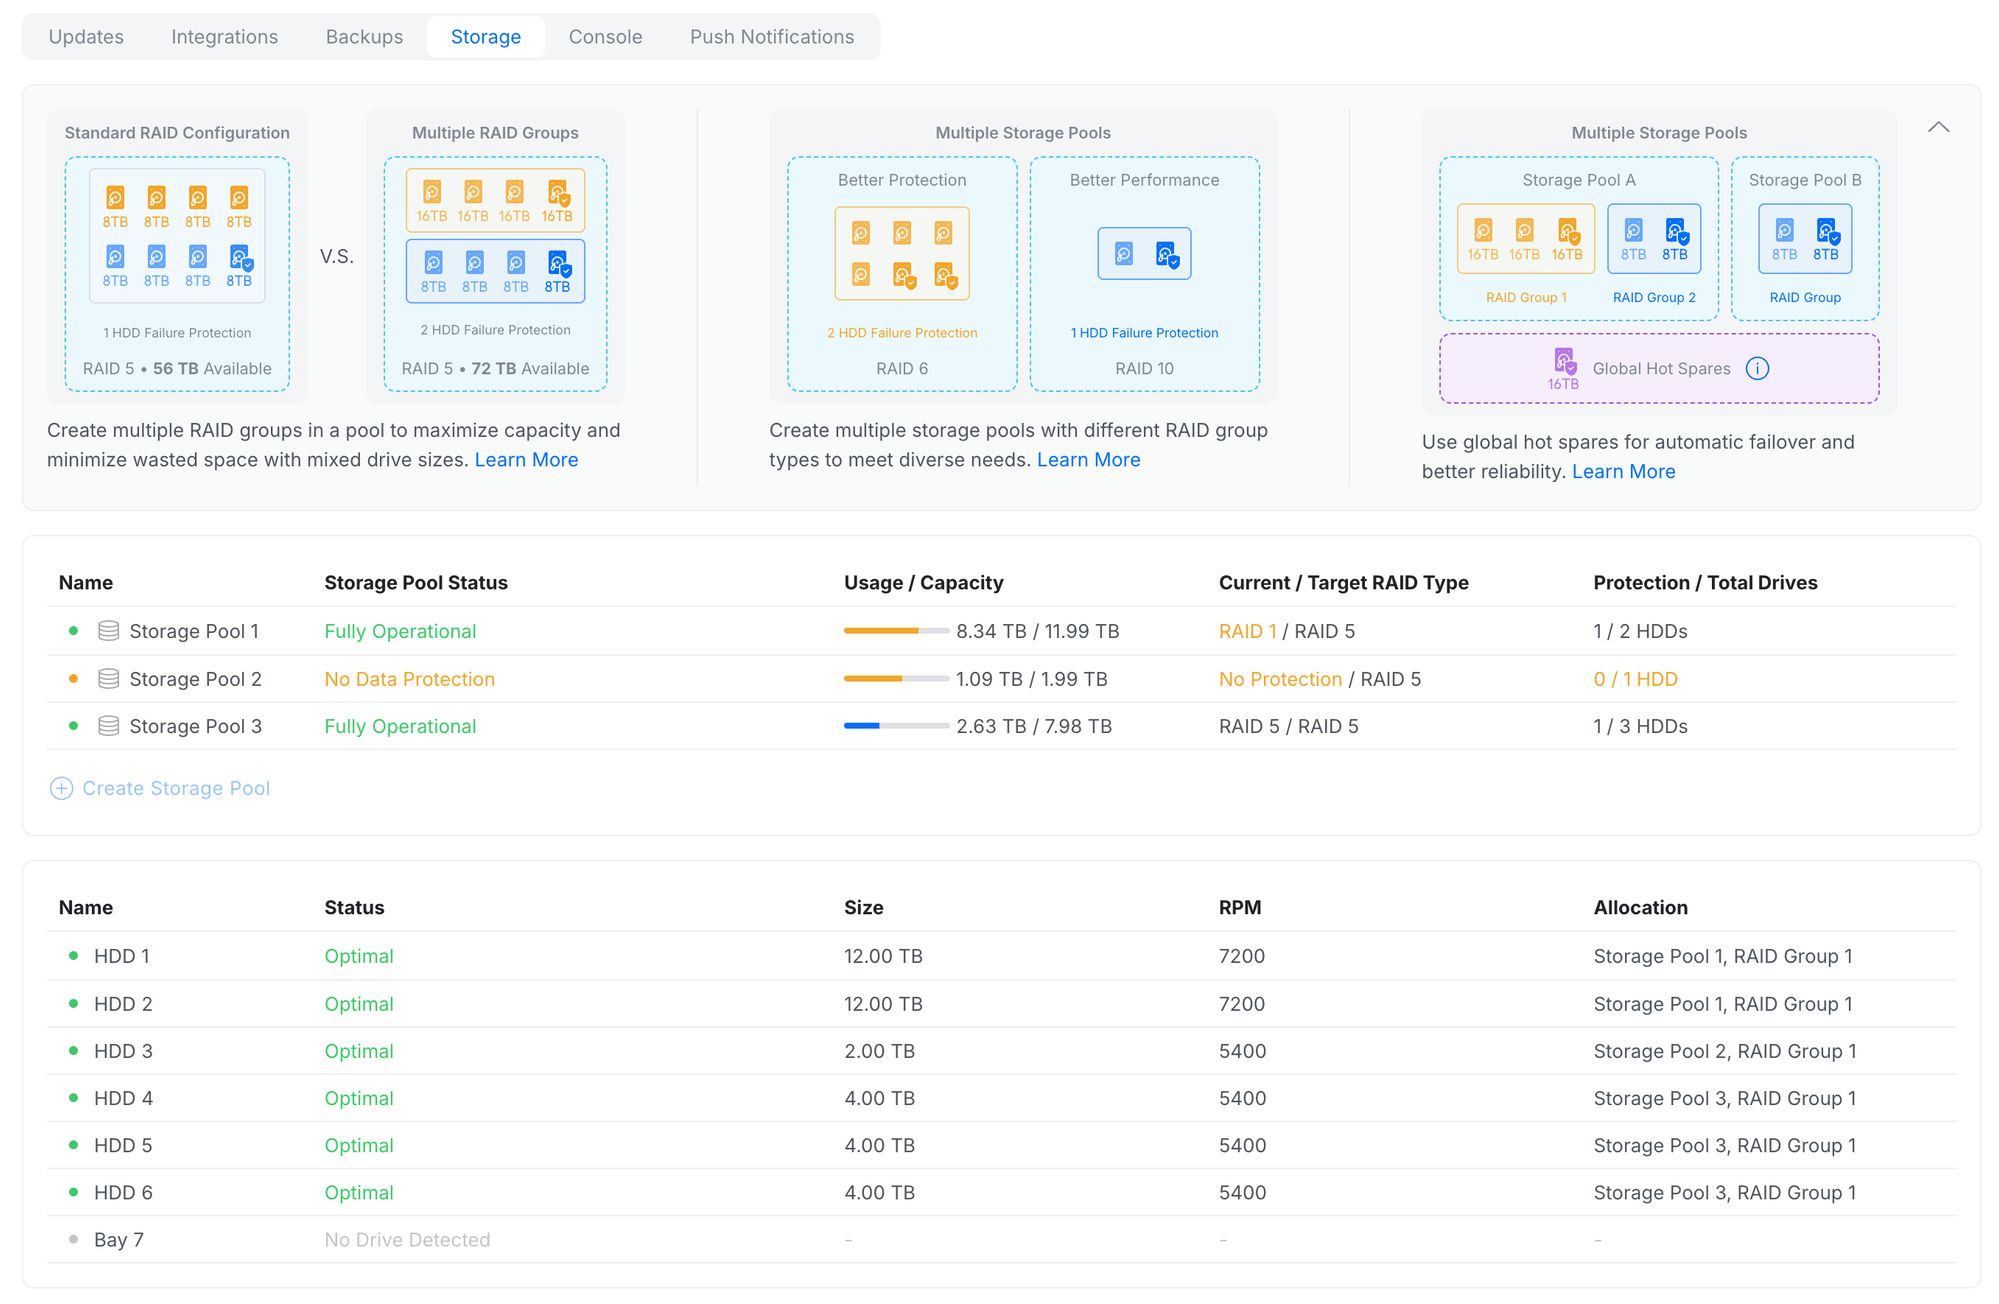
Task: Open Learn More about global hot spares
Action: click(1623, 472)
